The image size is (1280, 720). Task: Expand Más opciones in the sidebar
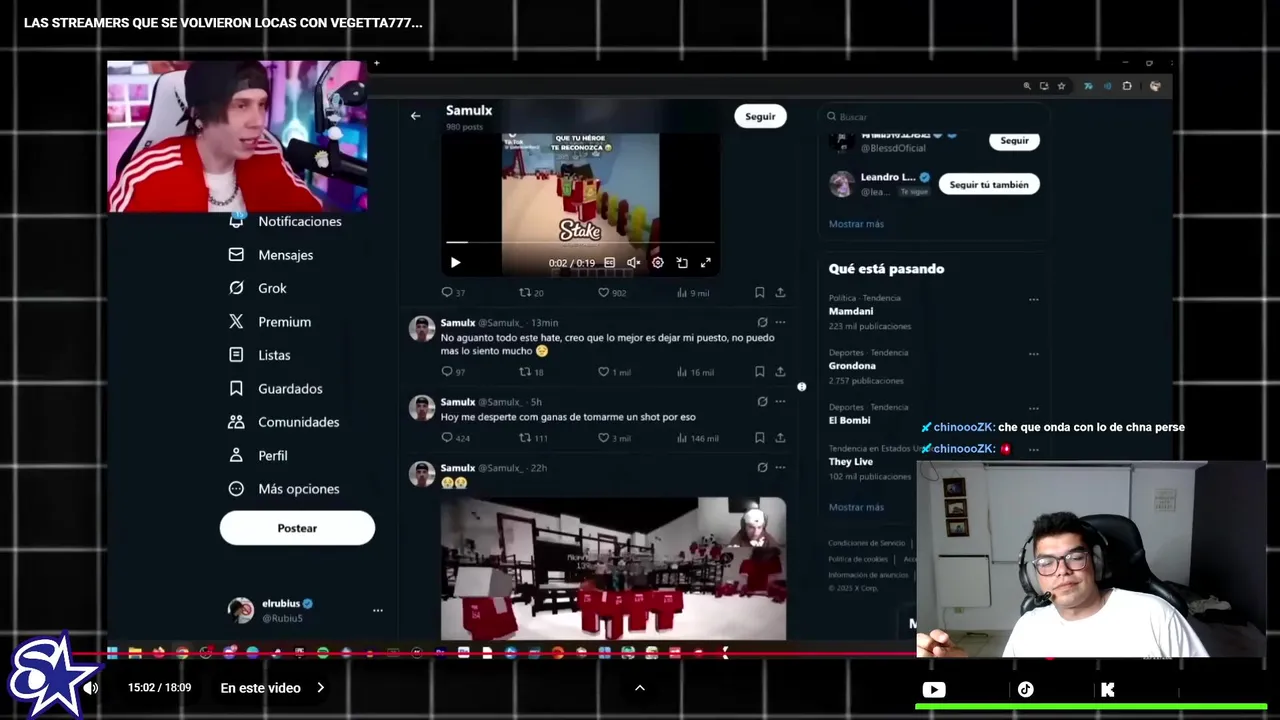point(284,489)
